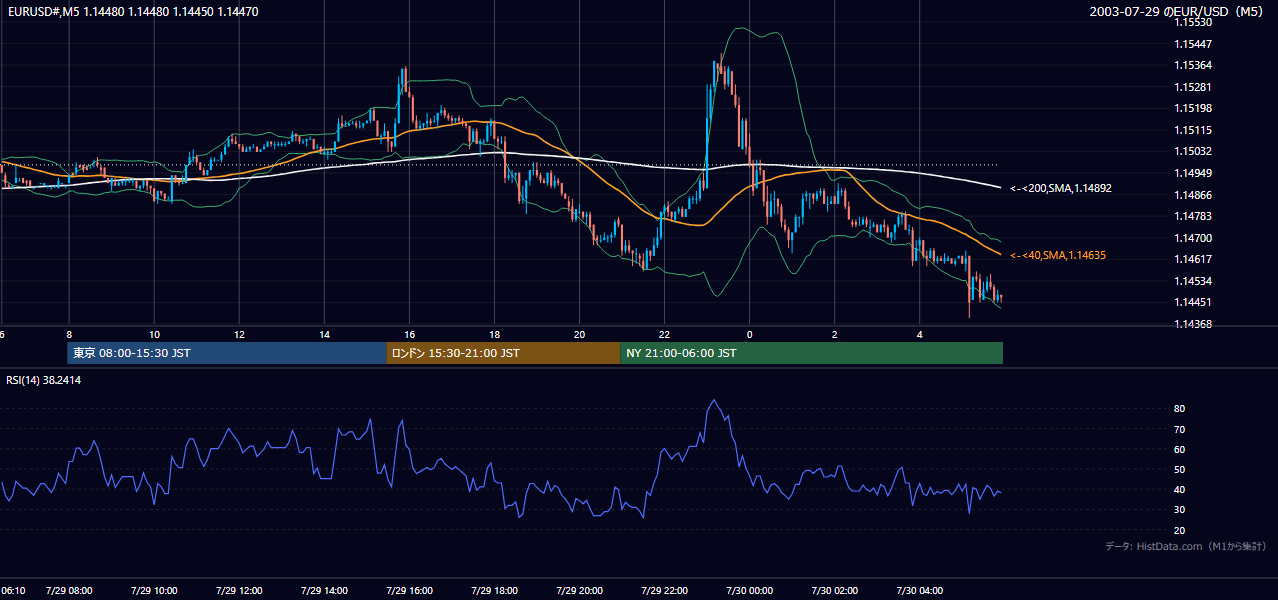Click the HistData.com data source credit

[1185, 546]
